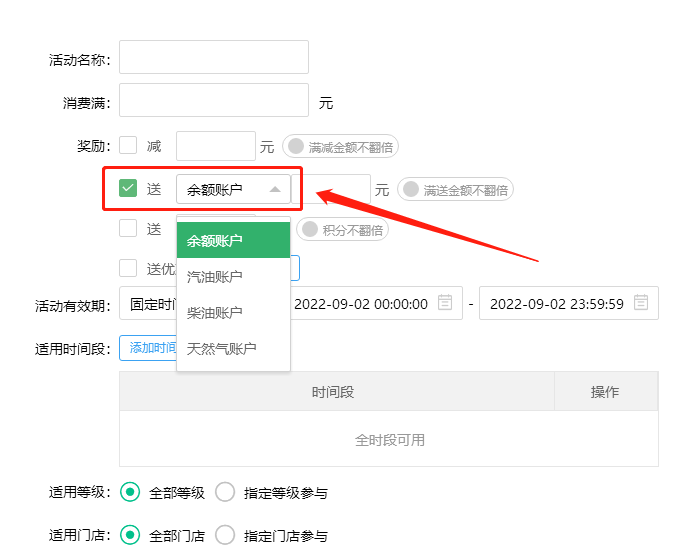Choose the 指定门店参与 radio option

tap(225, 535)
